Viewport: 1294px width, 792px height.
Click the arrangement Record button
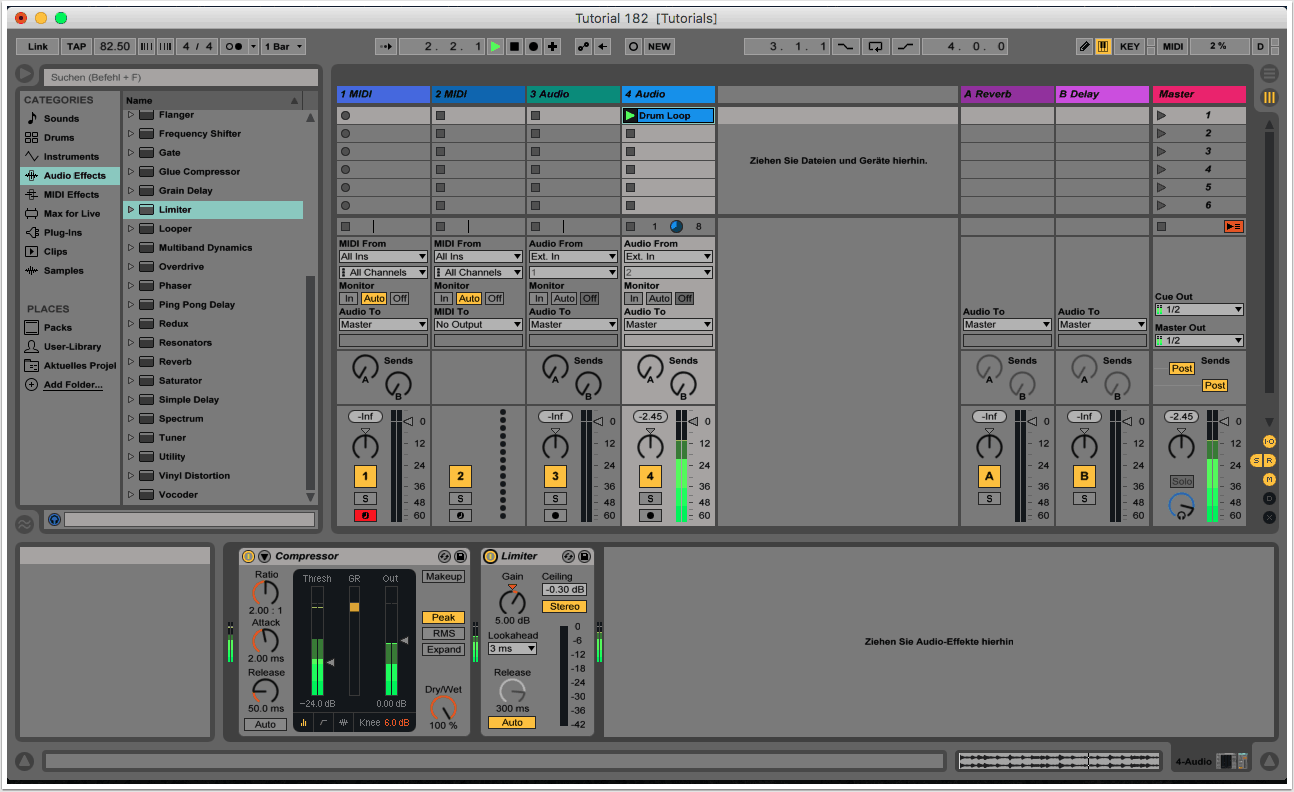pyautogui.click(x=533, y=46)
